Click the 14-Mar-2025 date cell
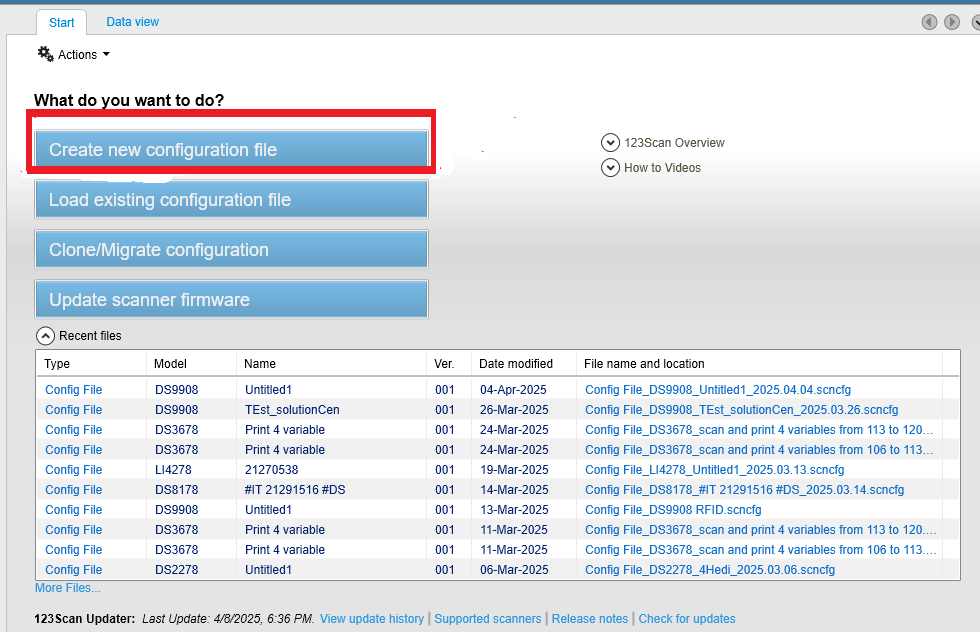The image size is (980, 632). [514, 489]
